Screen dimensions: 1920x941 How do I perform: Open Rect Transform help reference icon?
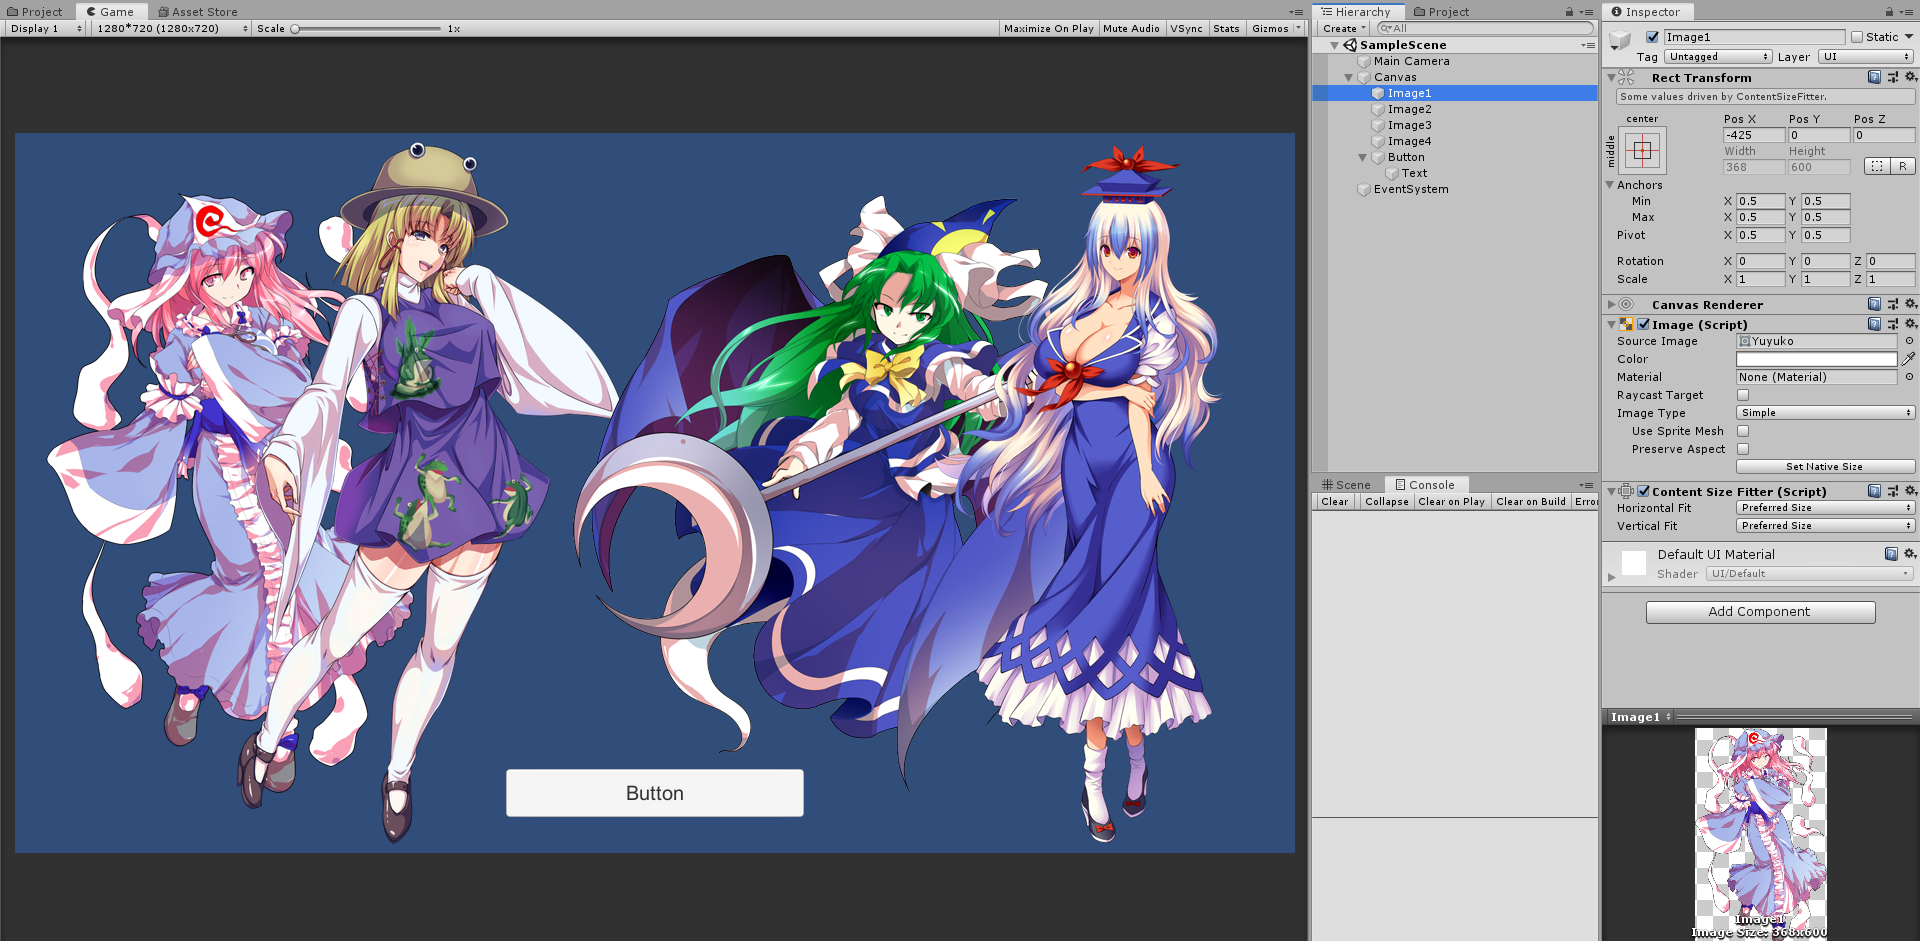[x=1874, y=77]
